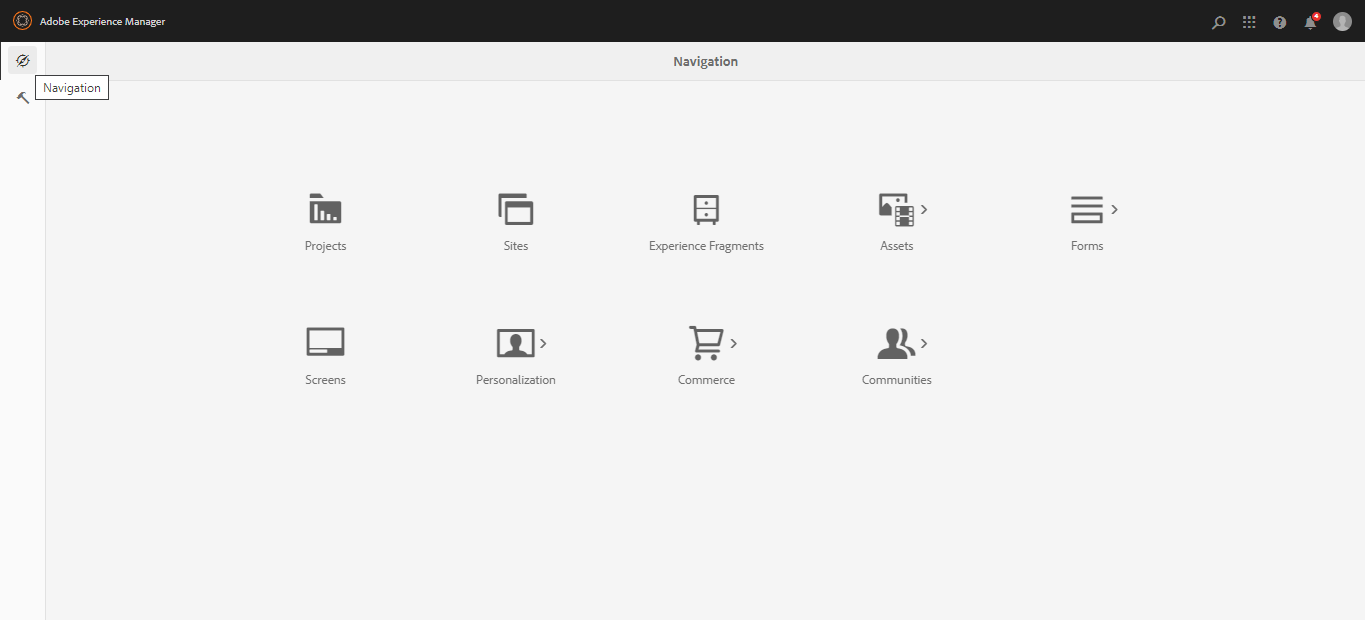This screenshot has height=620, width=1365.
Task: Expand the Commerce submenu chevron
Action: pyautogui.click(x=733, y=343)
